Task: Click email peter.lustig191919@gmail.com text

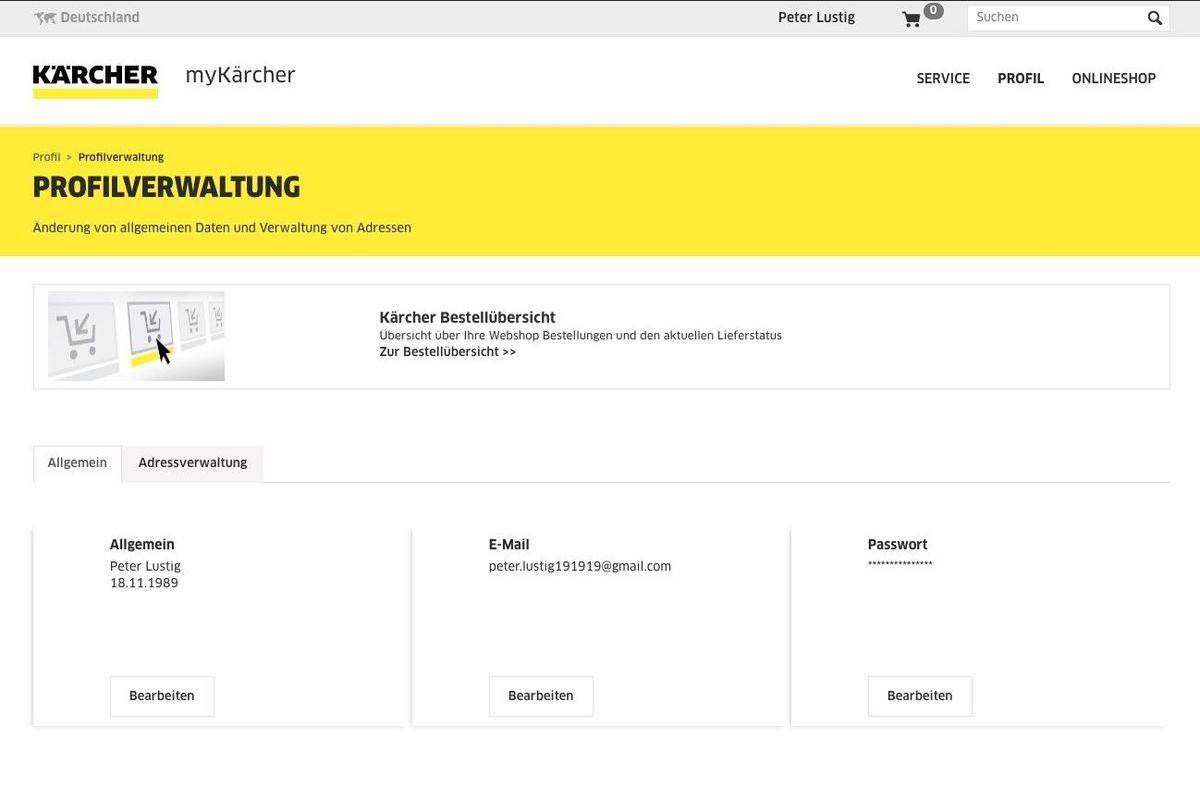Action: 580,566
